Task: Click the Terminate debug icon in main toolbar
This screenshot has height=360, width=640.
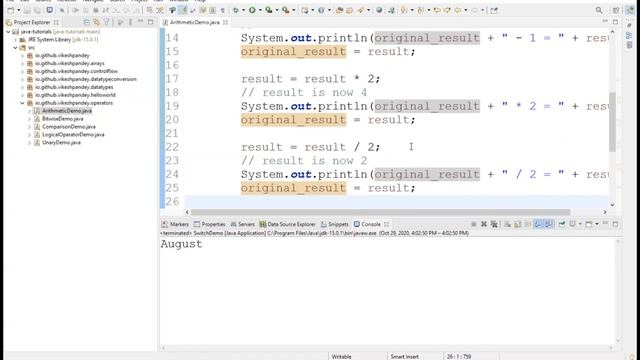Action: 96,10
